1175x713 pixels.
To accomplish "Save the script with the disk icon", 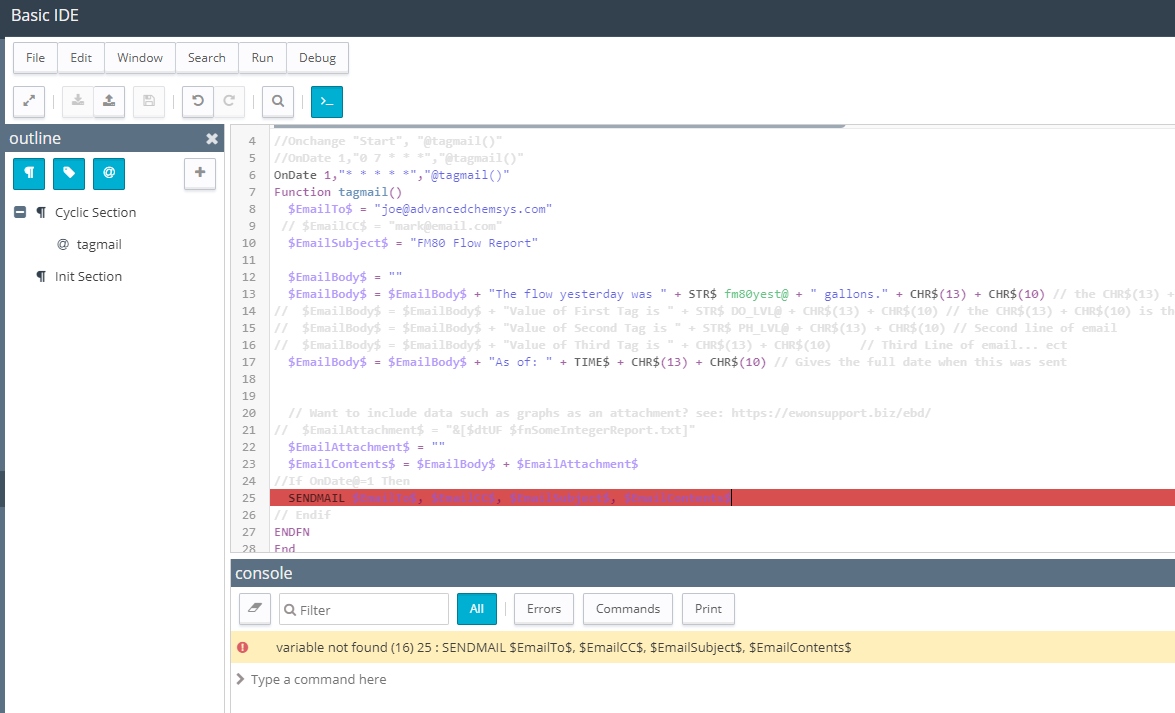I will coord(148,101).
